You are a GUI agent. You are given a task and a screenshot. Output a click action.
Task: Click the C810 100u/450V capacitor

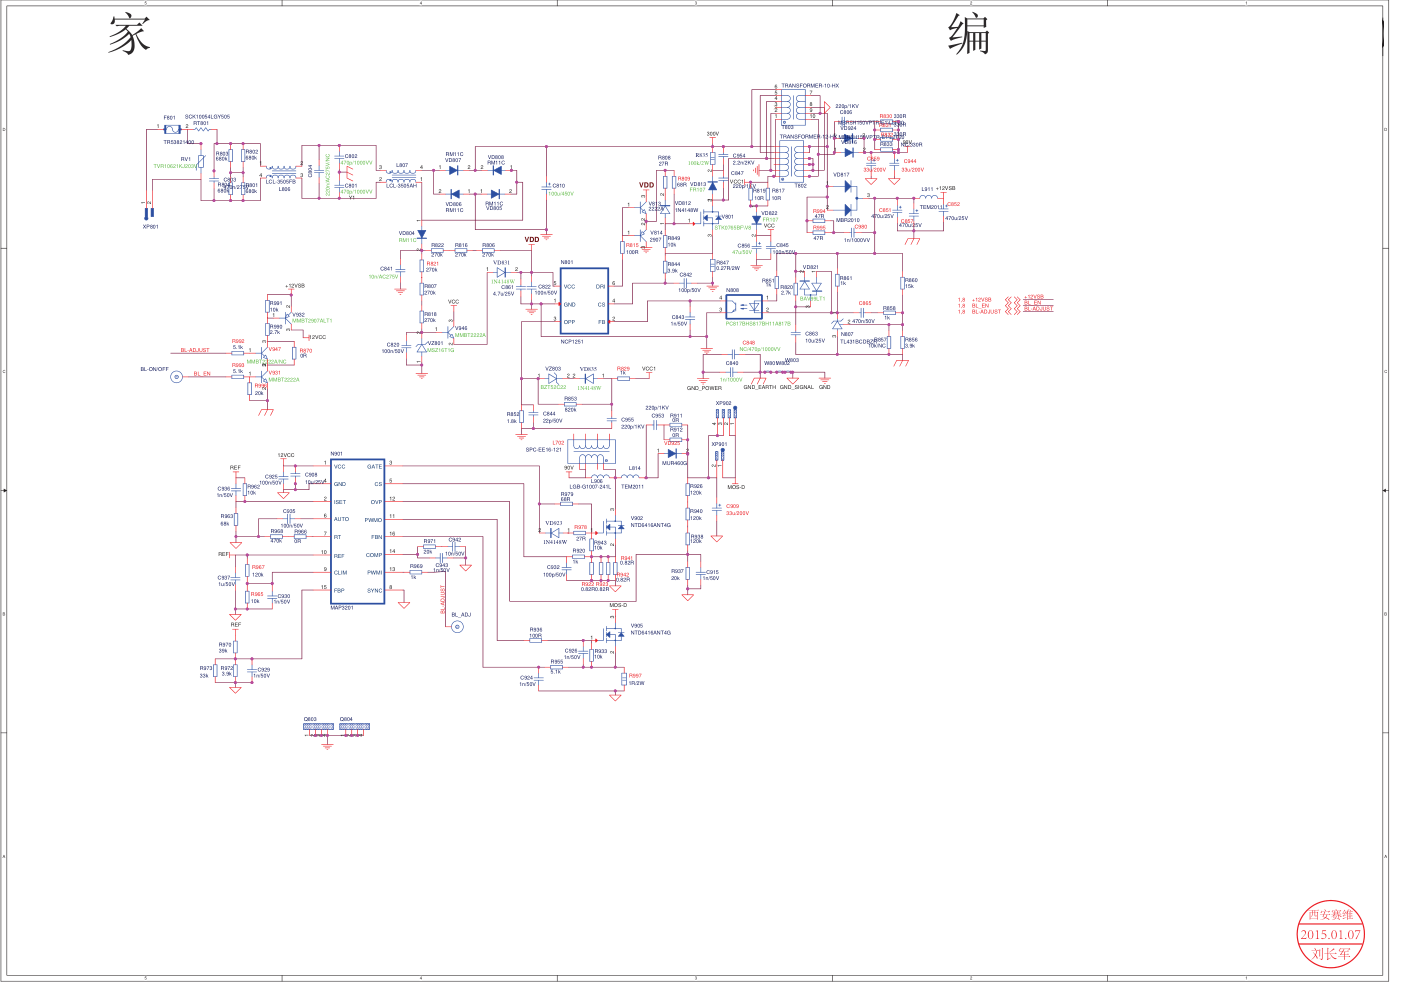(x=546, y=187)
